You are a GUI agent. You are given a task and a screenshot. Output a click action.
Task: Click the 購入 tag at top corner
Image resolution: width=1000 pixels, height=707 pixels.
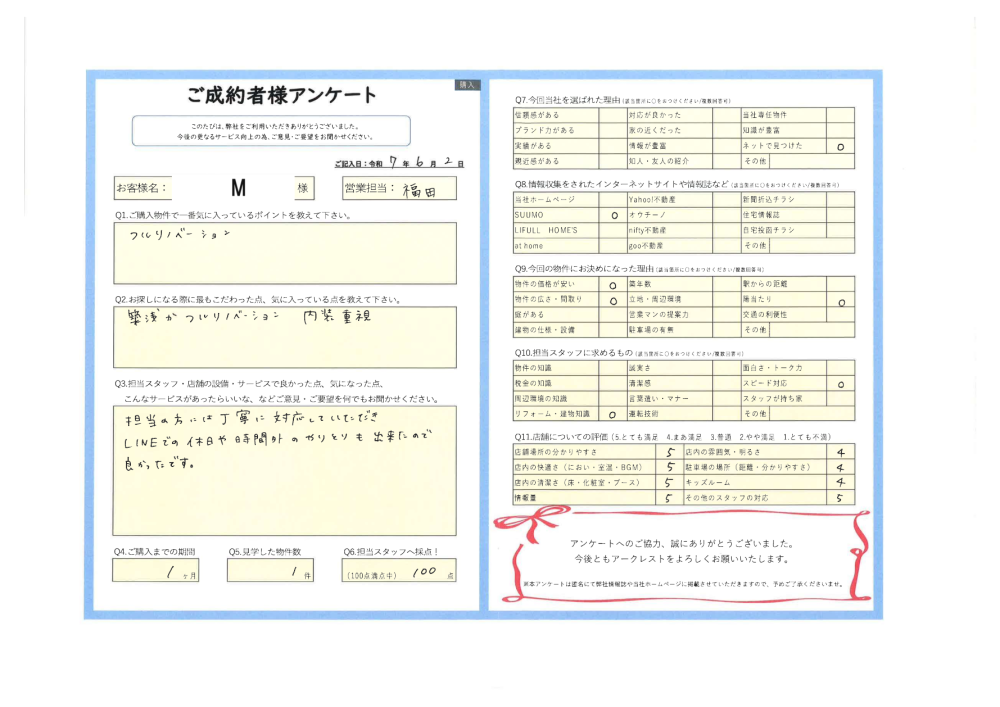(469, 85)
